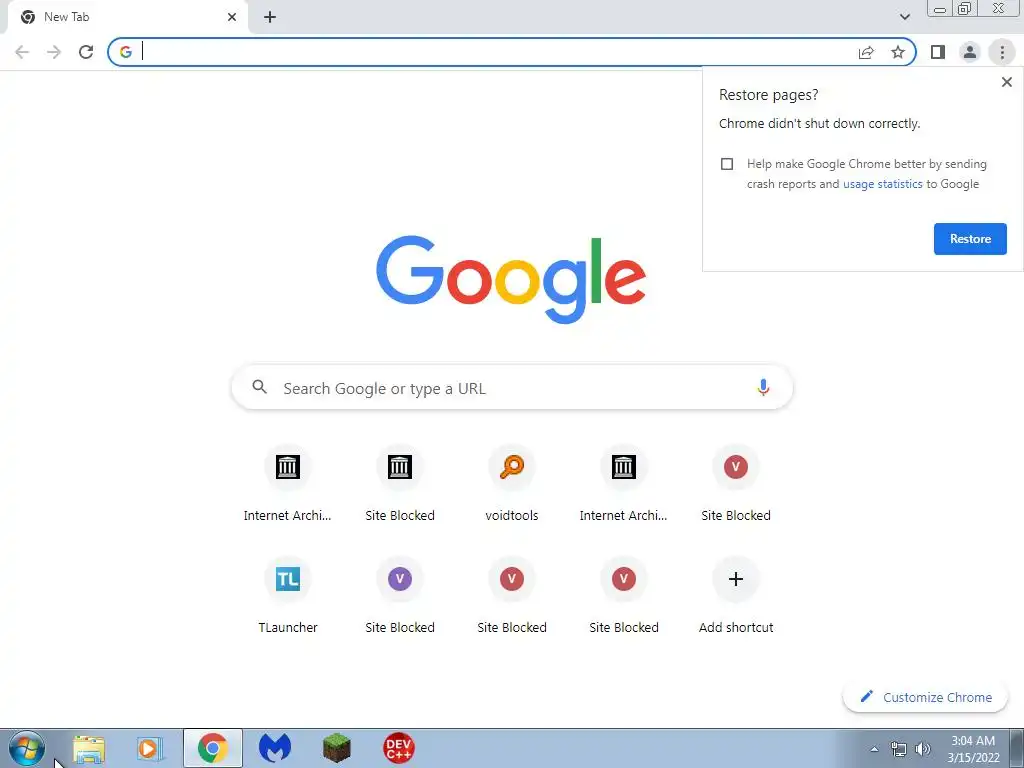
Task: Bookmark this tab with the star icon
Action: 898,52
